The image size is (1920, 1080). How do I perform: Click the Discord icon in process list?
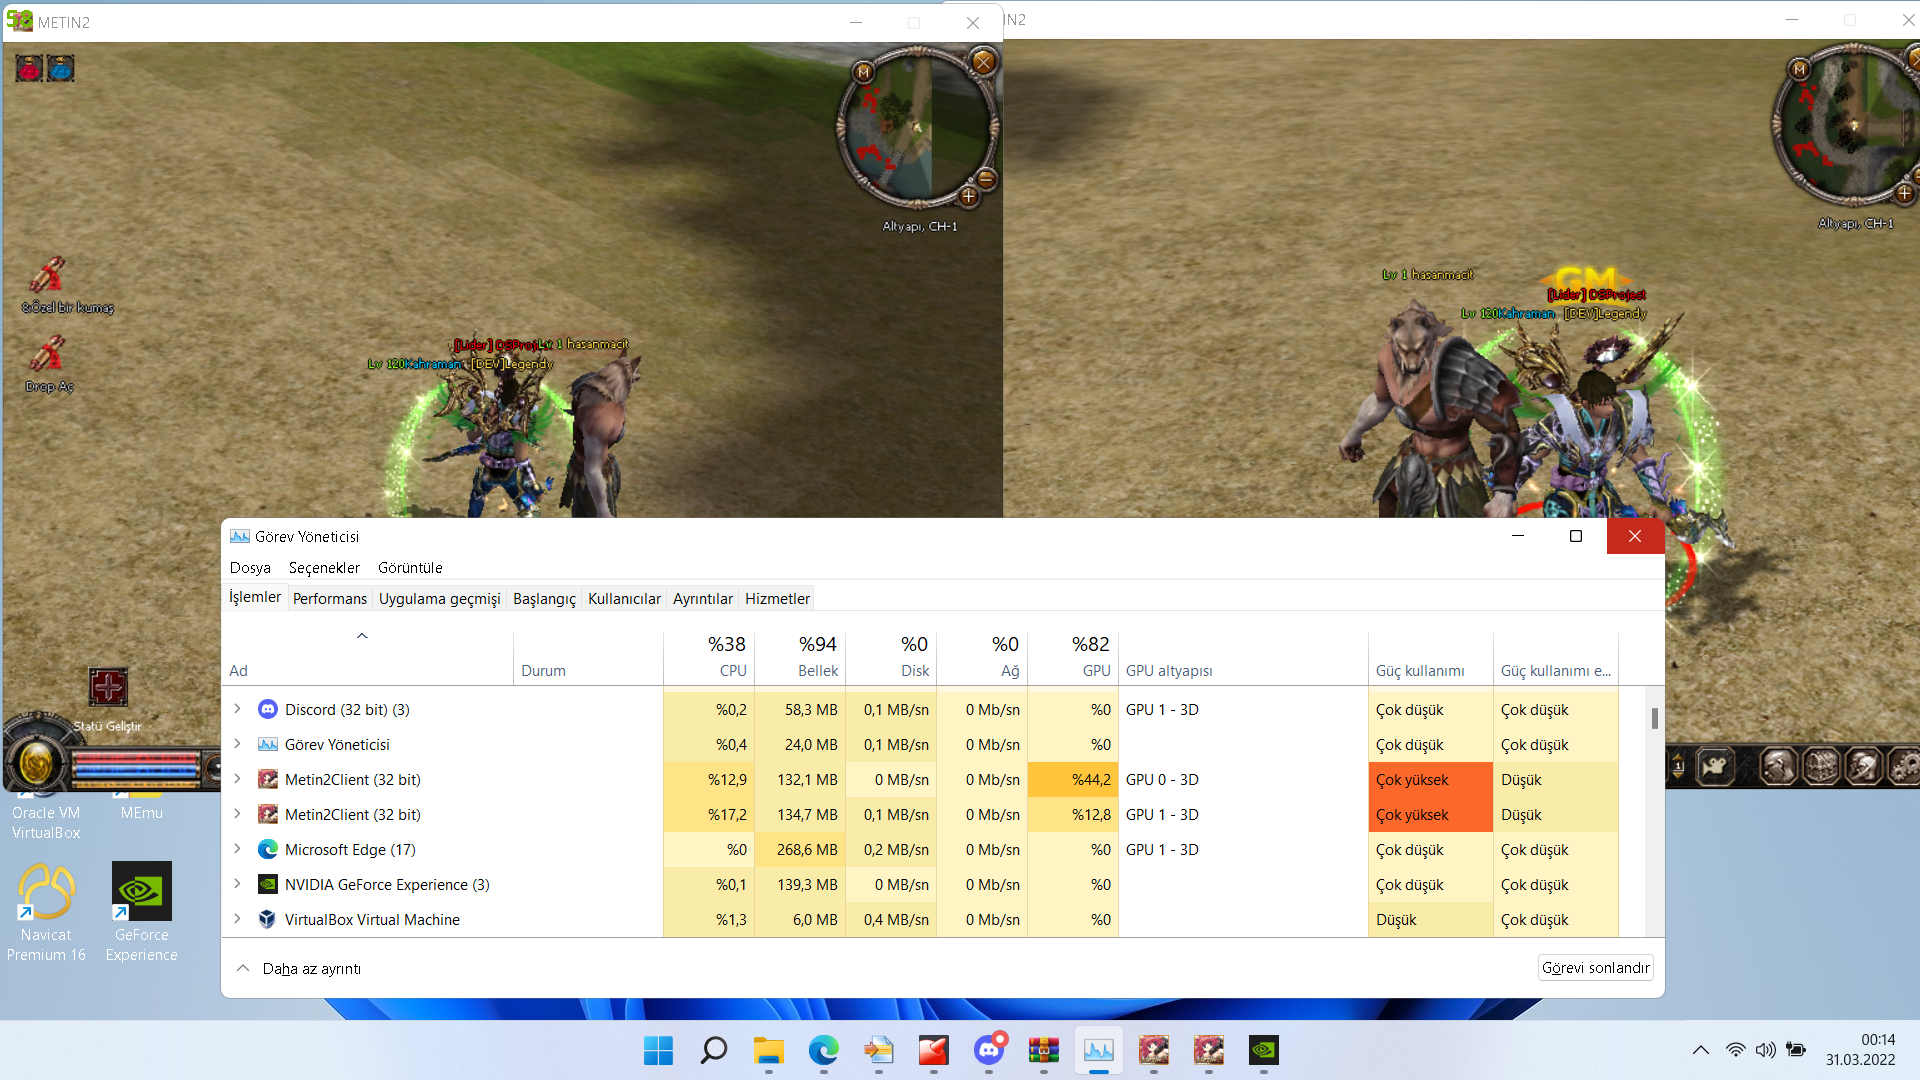click(267, 709)
